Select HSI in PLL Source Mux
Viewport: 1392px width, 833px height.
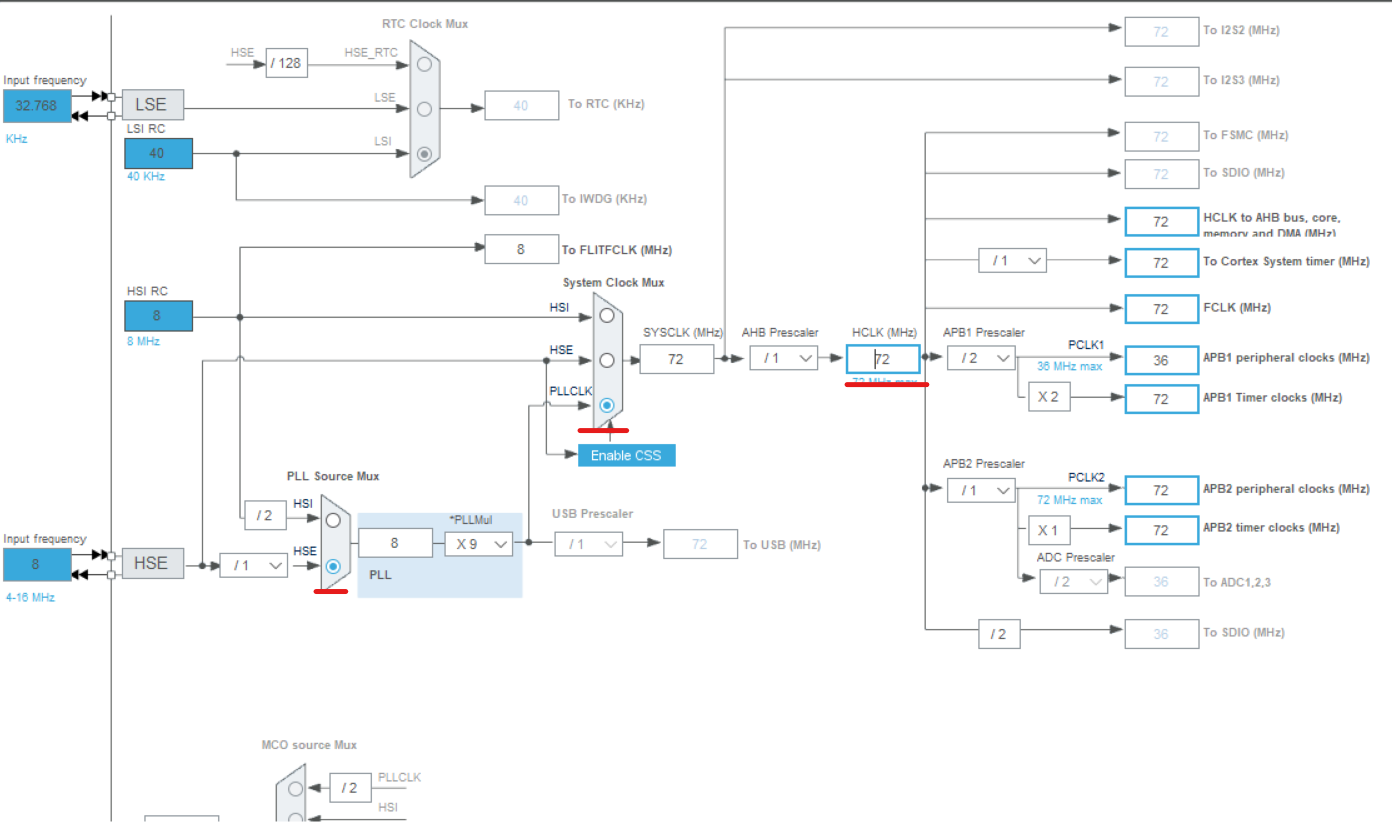coord(333,520)
